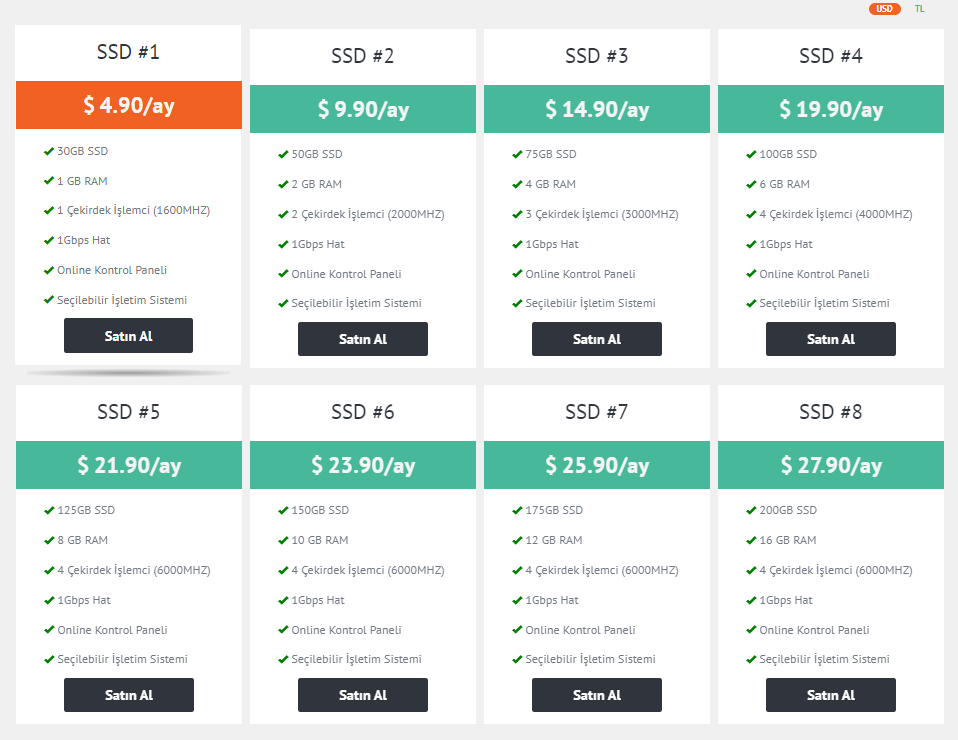
Task: Click the checkmark beside 2 GB RAM
Action: tap(283, 185)
